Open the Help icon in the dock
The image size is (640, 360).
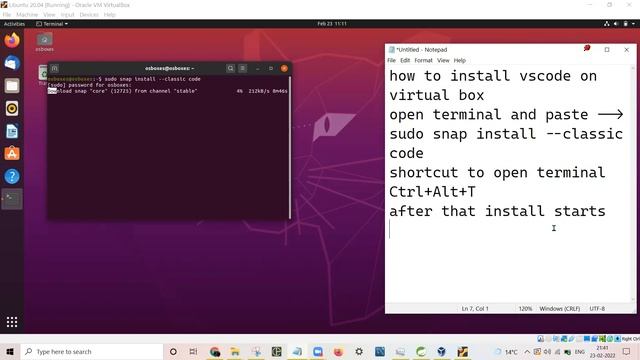[12, 176]
